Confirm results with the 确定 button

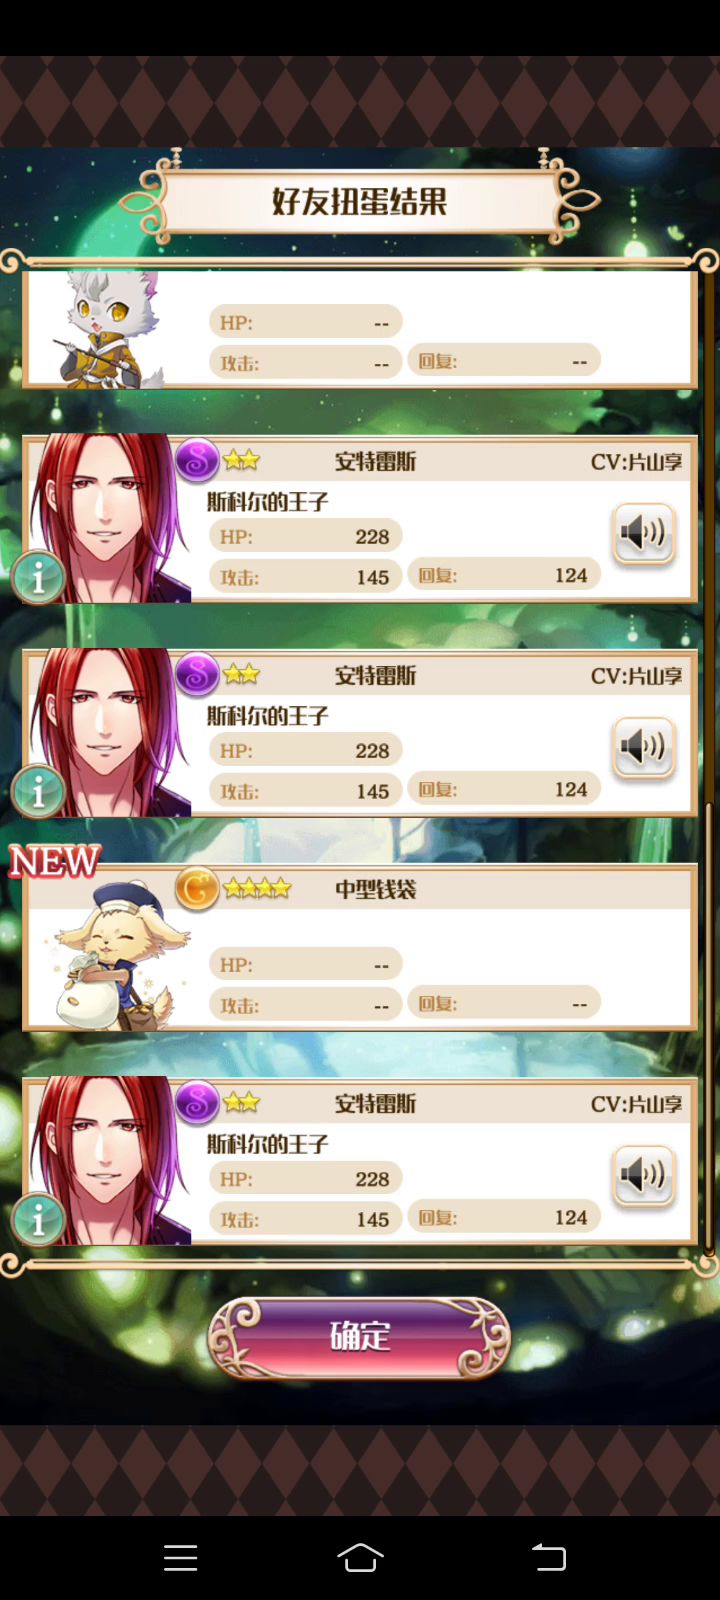pyautogui.click(x=359, y=1337)
